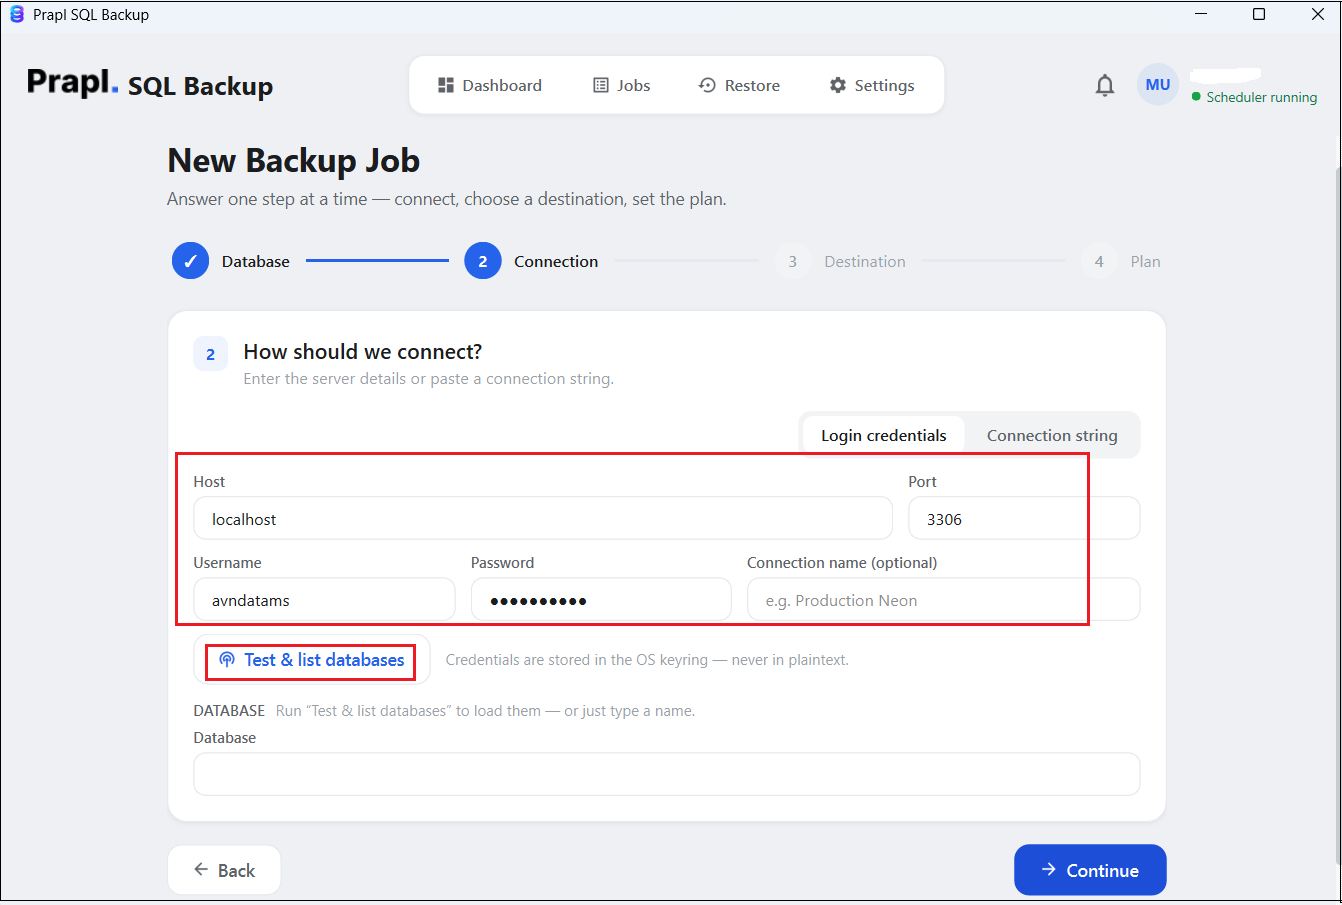1342x905 pixels.
Task: Click the Username field with avndatams
Action: pos(324,600)
